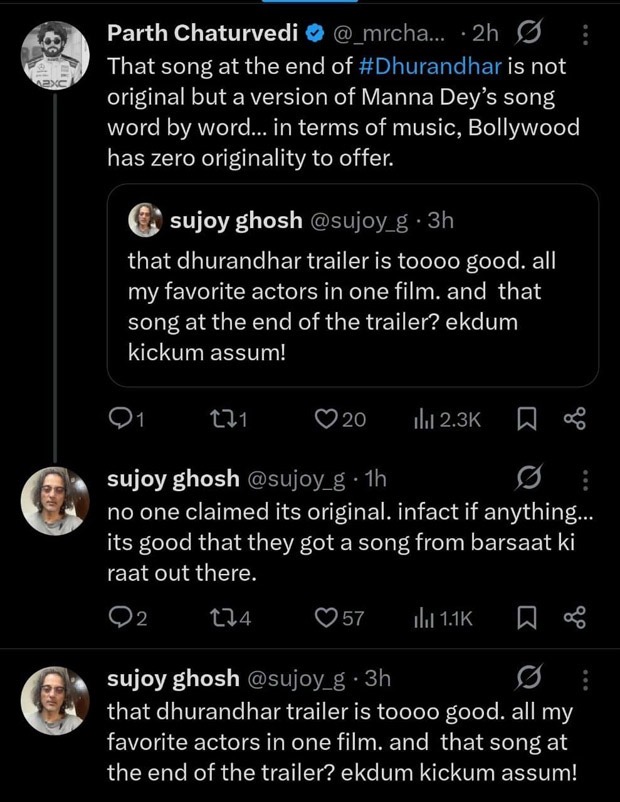Click the verified badge next to Parth Chaturvedi

point(313,31)
